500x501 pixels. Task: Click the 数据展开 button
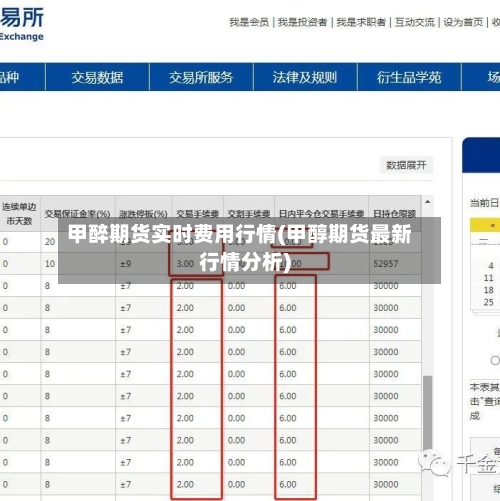click(x=406, y=165)
